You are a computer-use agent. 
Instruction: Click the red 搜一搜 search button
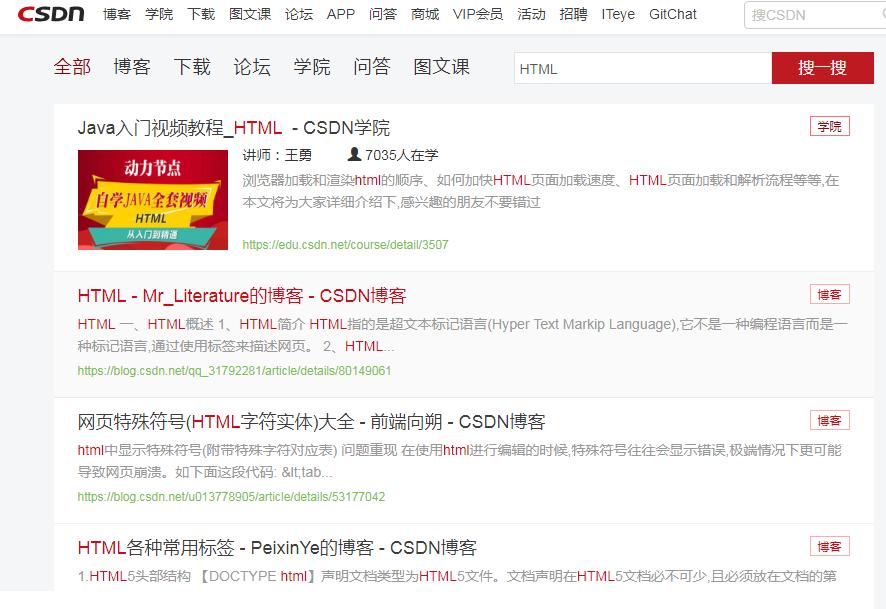822,68
